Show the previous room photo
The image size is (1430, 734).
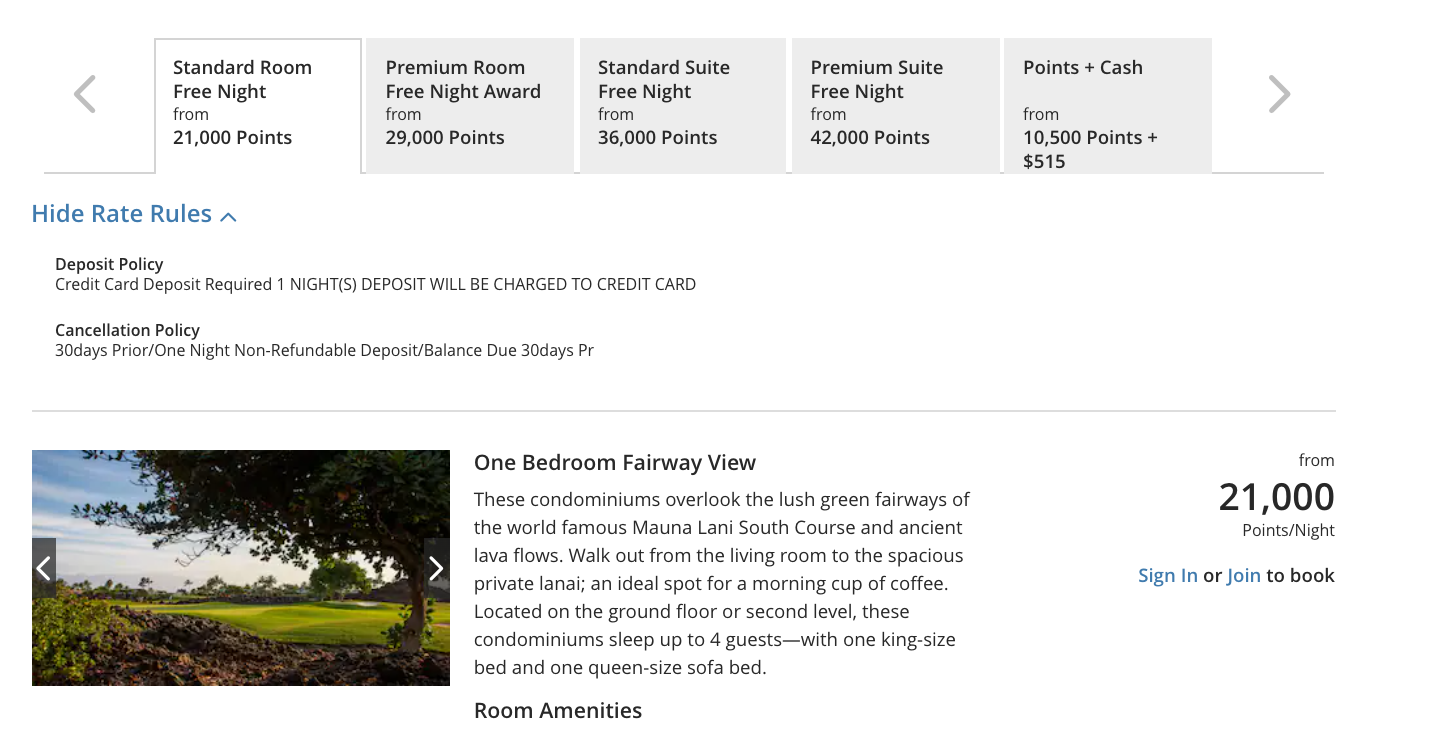(44, 568)
